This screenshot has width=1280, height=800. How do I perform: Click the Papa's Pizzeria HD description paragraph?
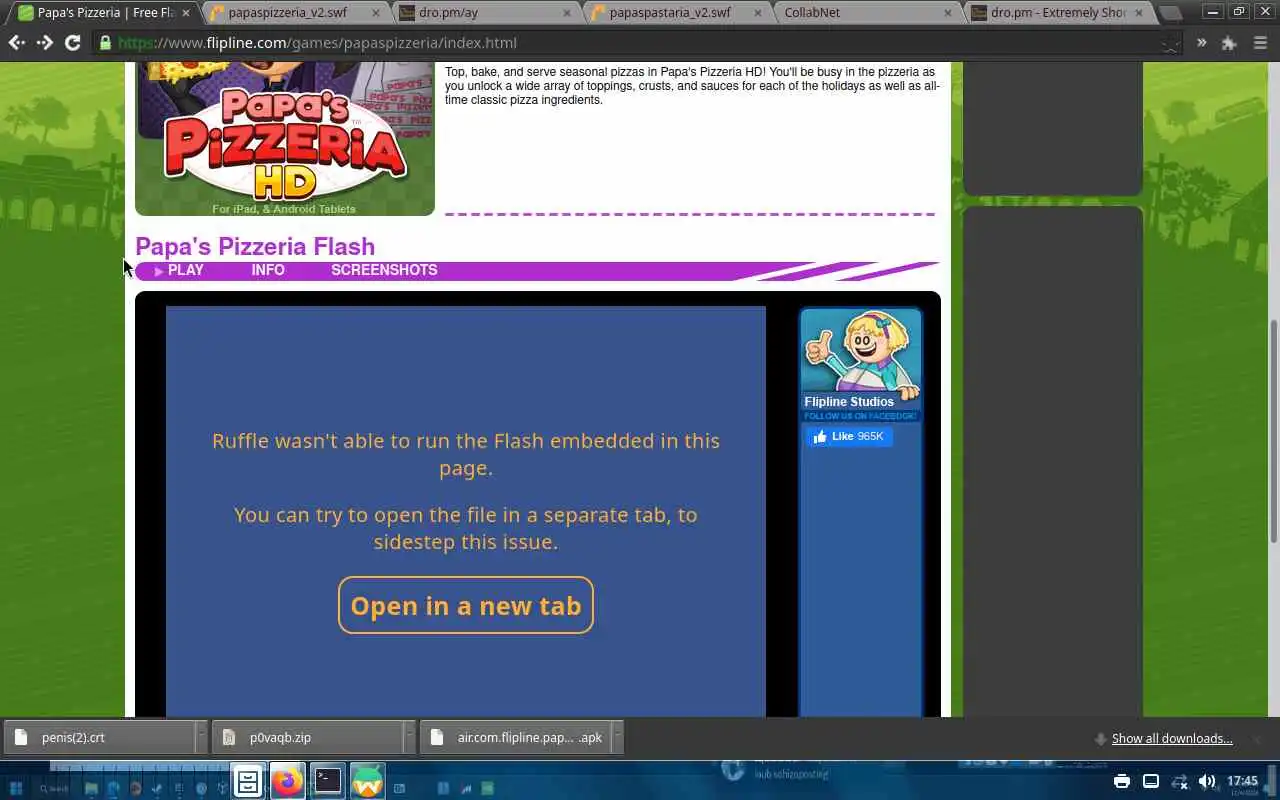(x=692, y=86)
